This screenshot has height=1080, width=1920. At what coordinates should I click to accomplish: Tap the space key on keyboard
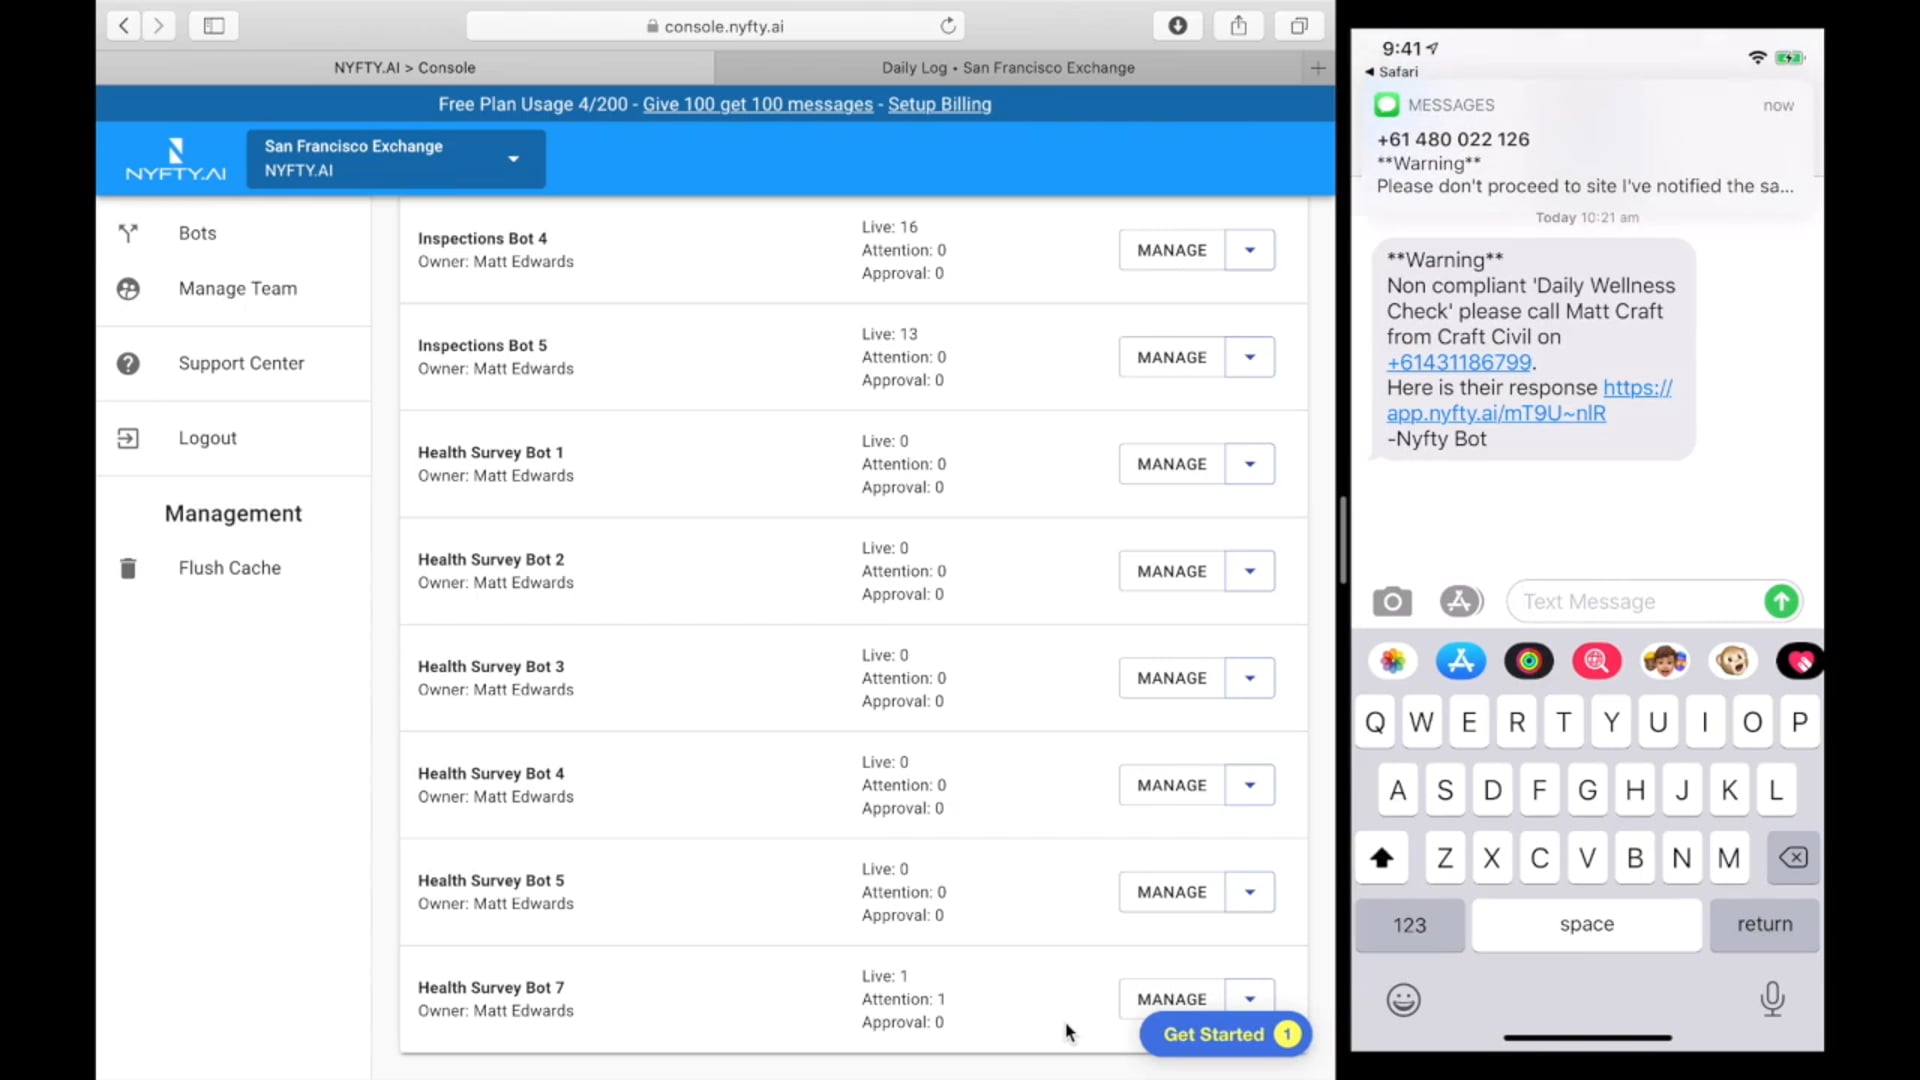tap(1587, 925)
